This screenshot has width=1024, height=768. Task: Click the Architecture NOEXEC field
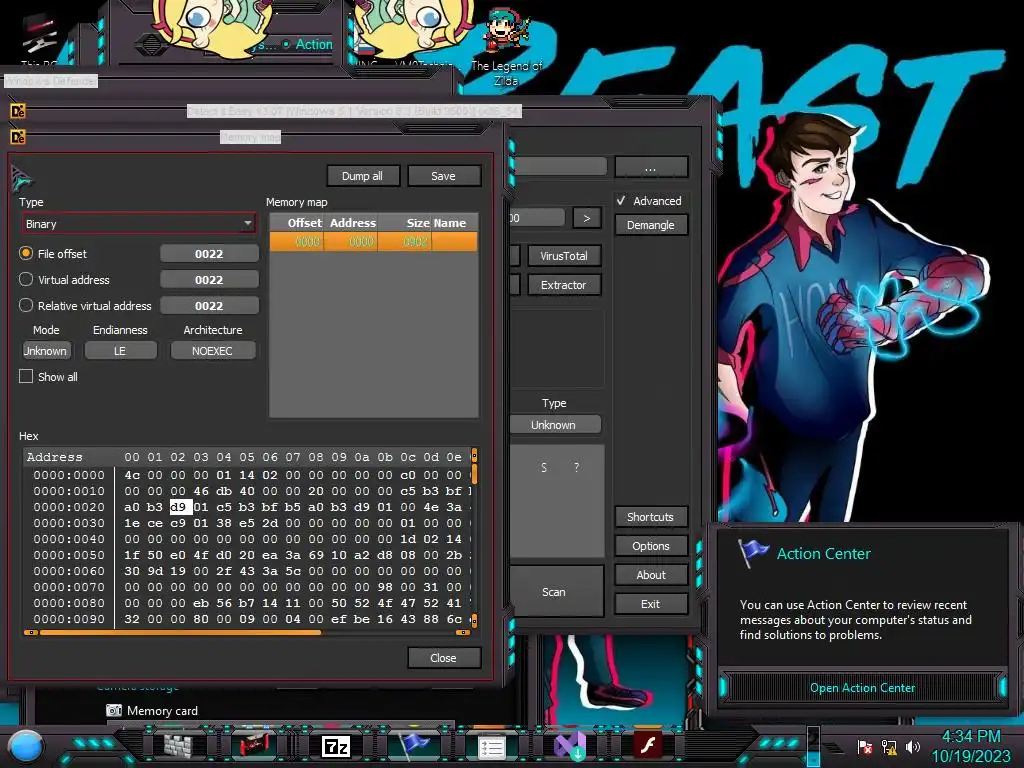click(212, 351)
